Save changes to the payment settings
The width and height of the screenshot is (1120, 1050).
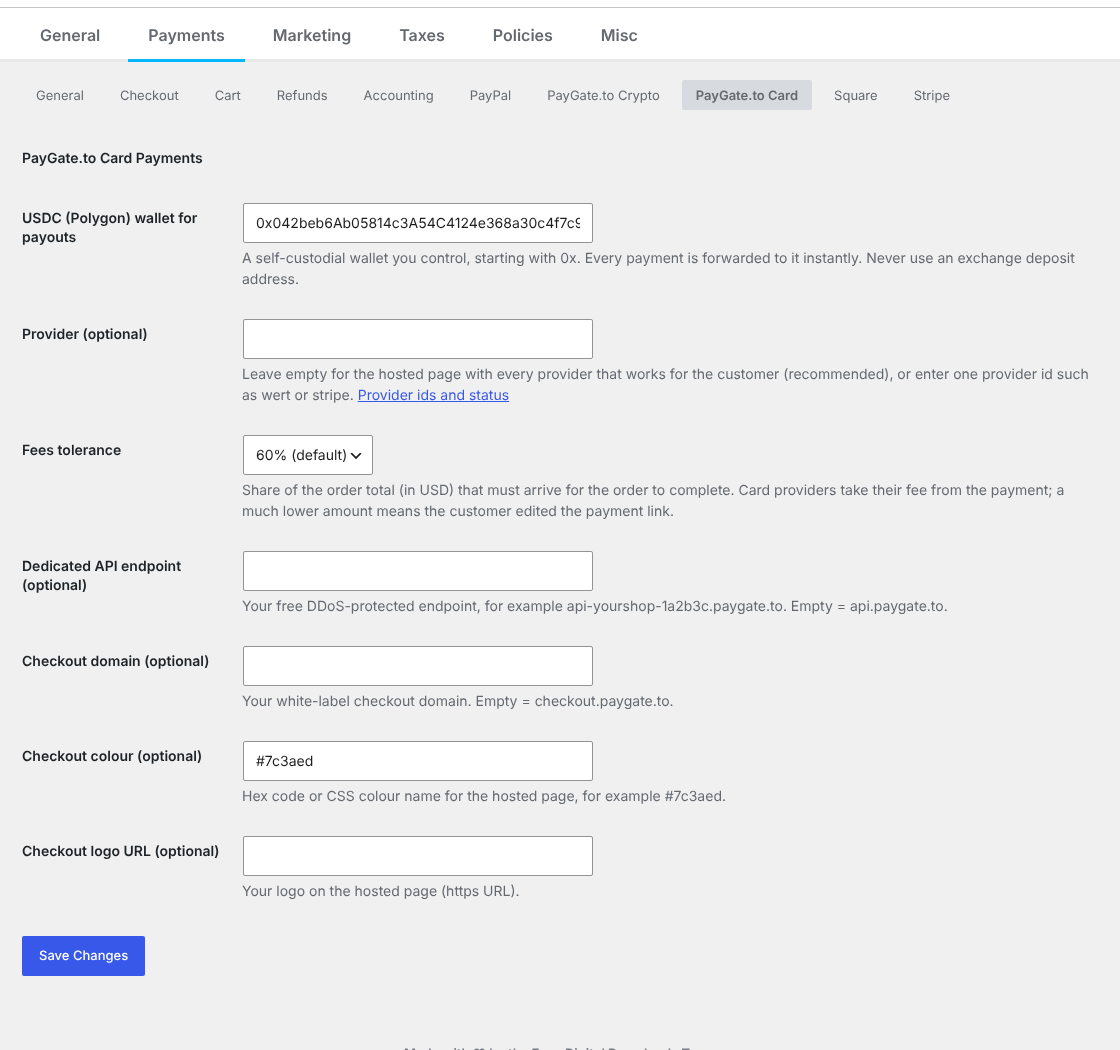click(x=84, y=956)
